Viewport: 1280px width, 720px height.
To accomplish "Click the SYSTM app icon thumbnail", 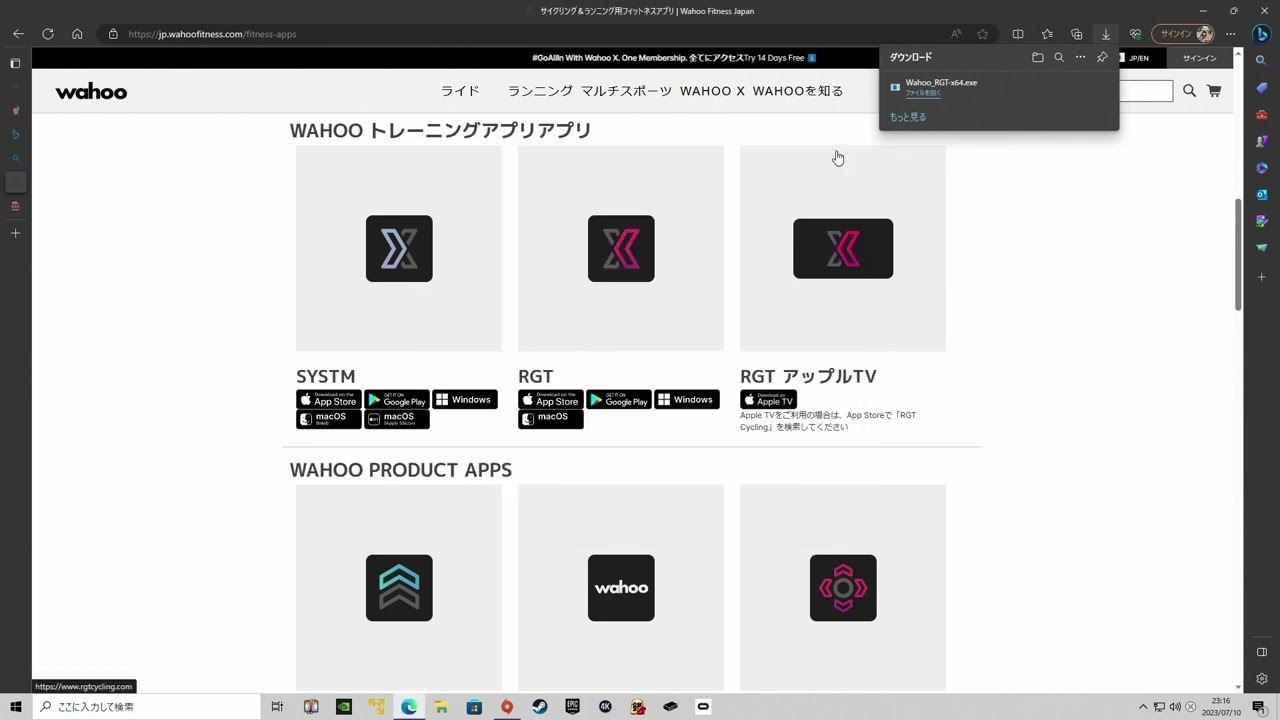I will pos(399,248).
